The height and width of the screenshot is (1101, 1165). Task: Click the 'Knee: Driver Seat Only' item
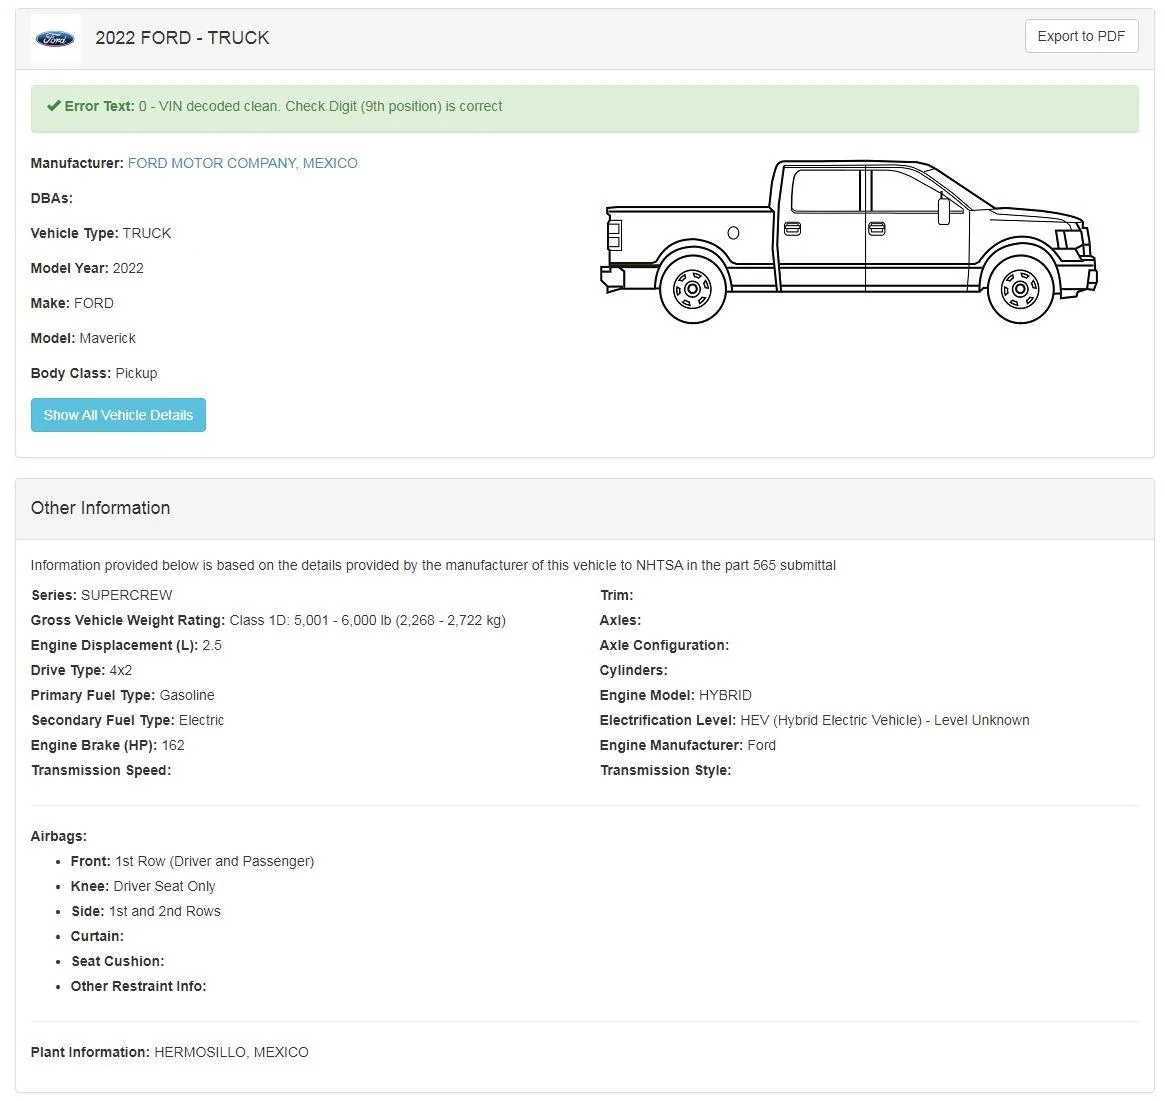point(143,886)
